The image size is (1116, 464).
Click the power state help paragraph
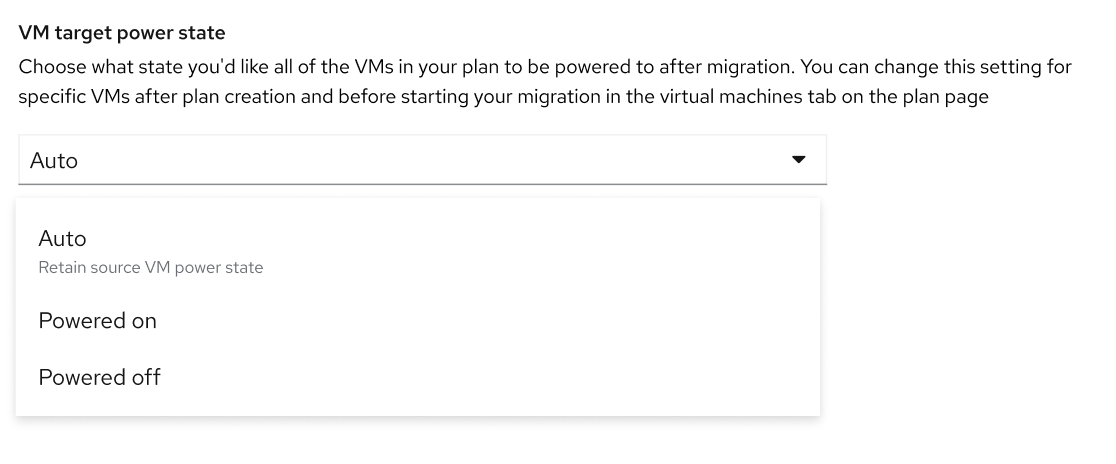545,82
